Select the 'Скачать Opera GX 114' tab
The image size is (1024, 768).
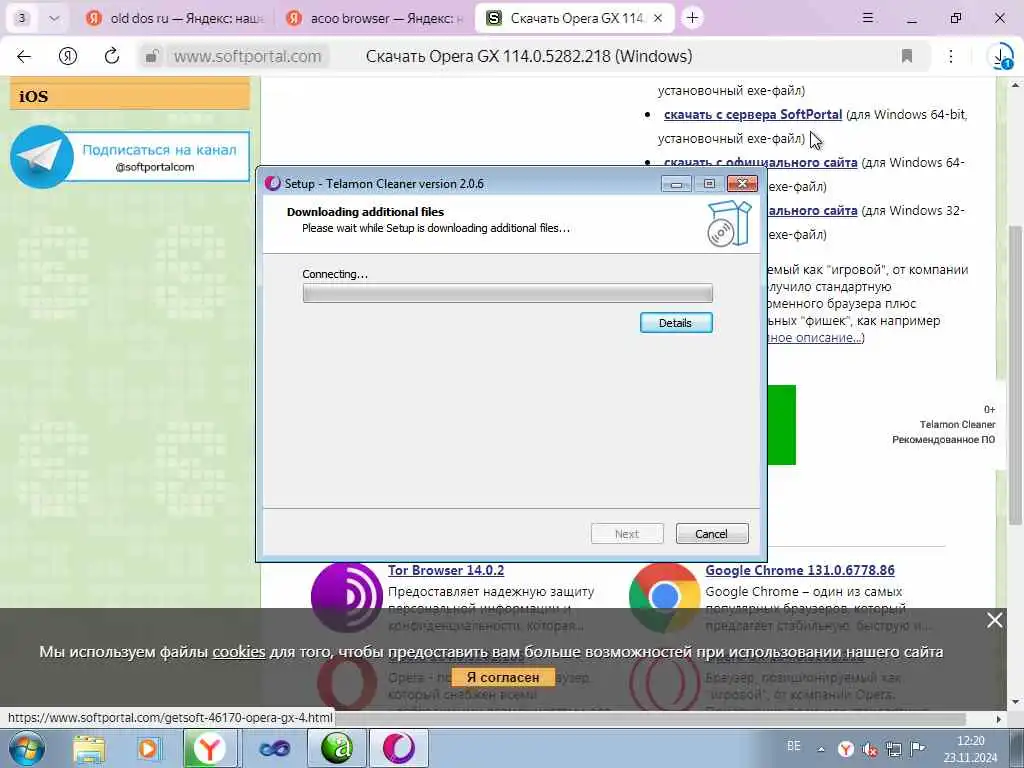573,18
